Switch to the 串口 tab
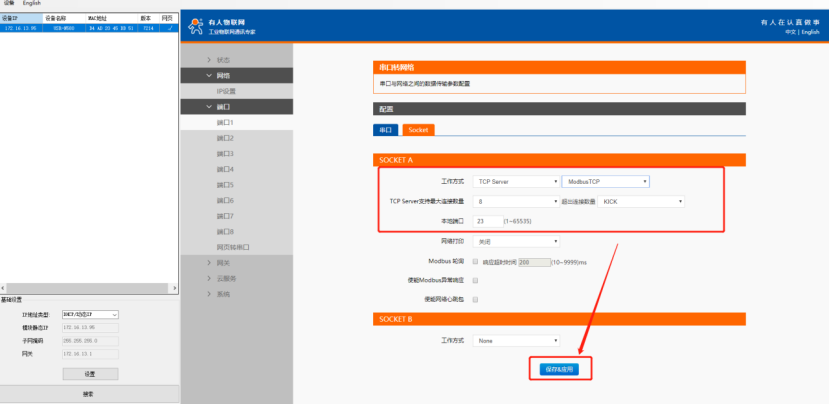 pos(385,130)
